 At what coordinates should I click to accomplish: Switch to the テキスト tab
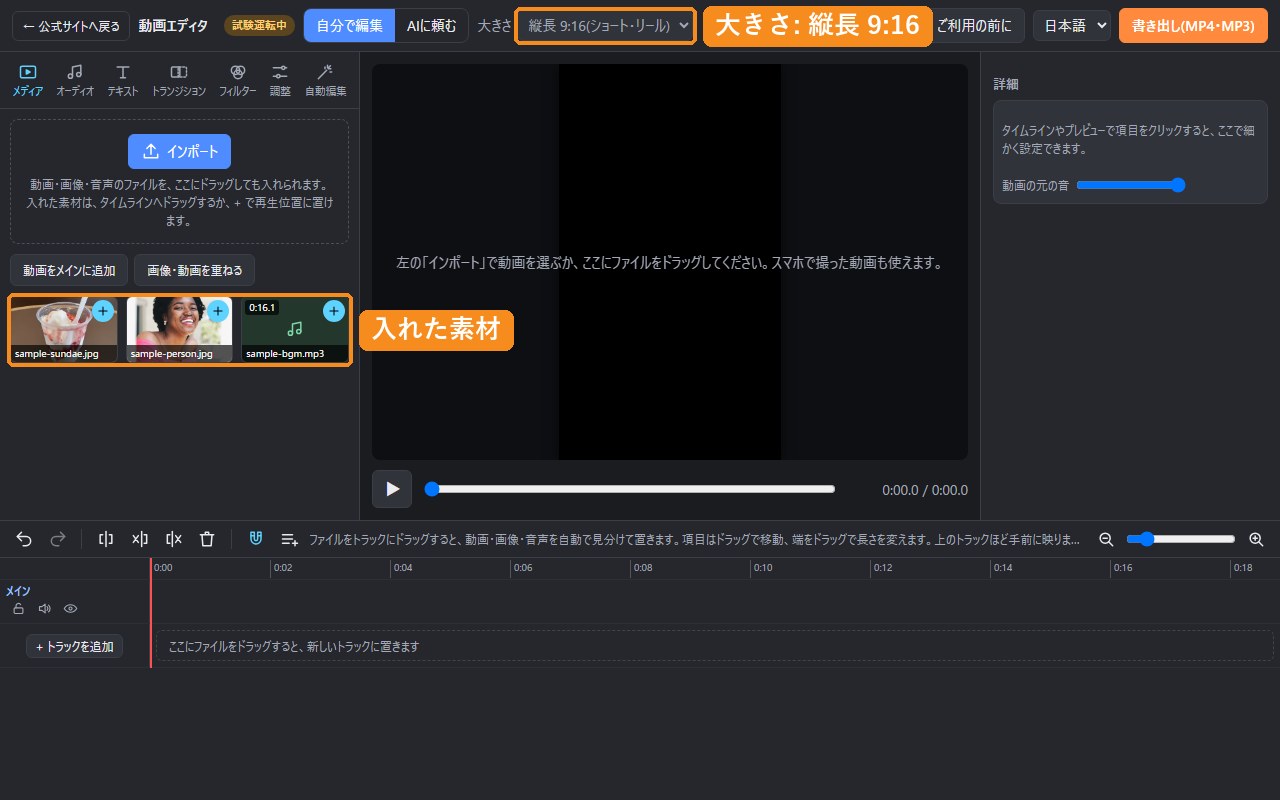pyautogui.click(x=123, y=80)
